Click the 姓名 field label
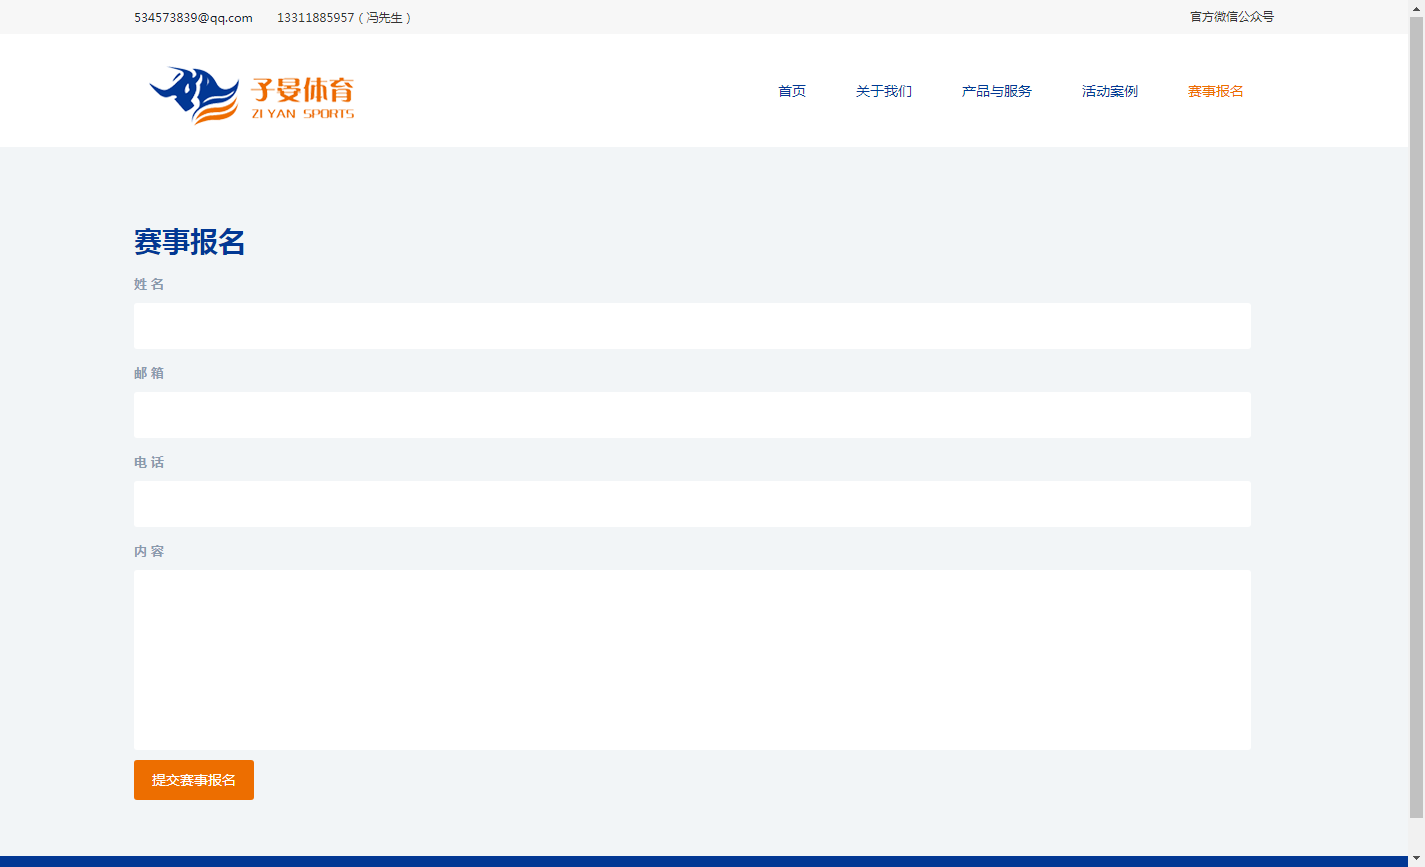This screenshot has height=867, width=1425. click(149, 284)
